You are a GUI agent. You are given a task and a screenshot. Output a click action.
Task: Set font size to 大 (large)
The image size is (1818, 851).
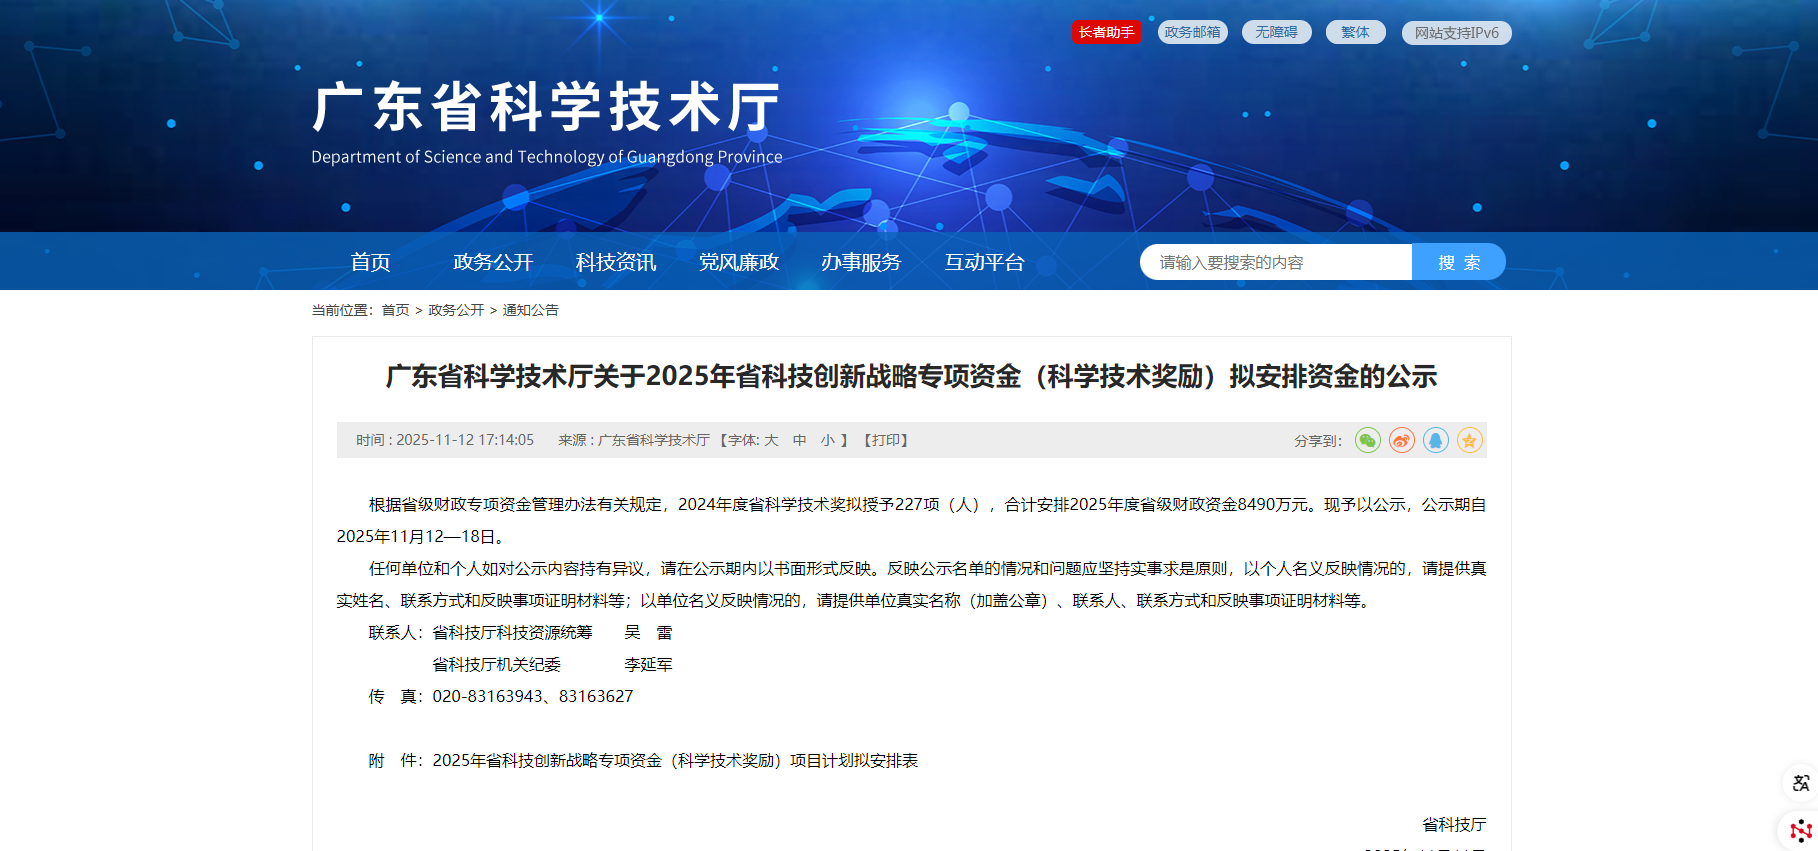771,440
